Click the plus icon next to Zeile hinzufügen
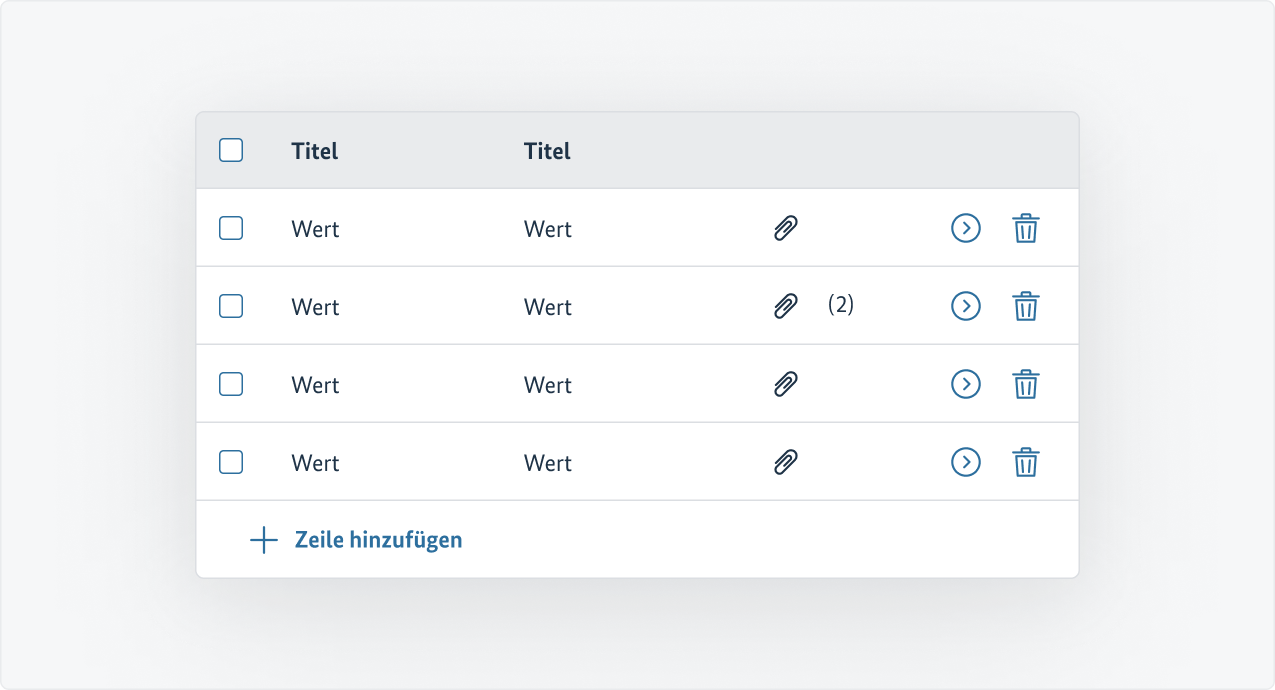Image resolution: width=1275 pixels, height=690 pixels. click(x=261, y=539)
